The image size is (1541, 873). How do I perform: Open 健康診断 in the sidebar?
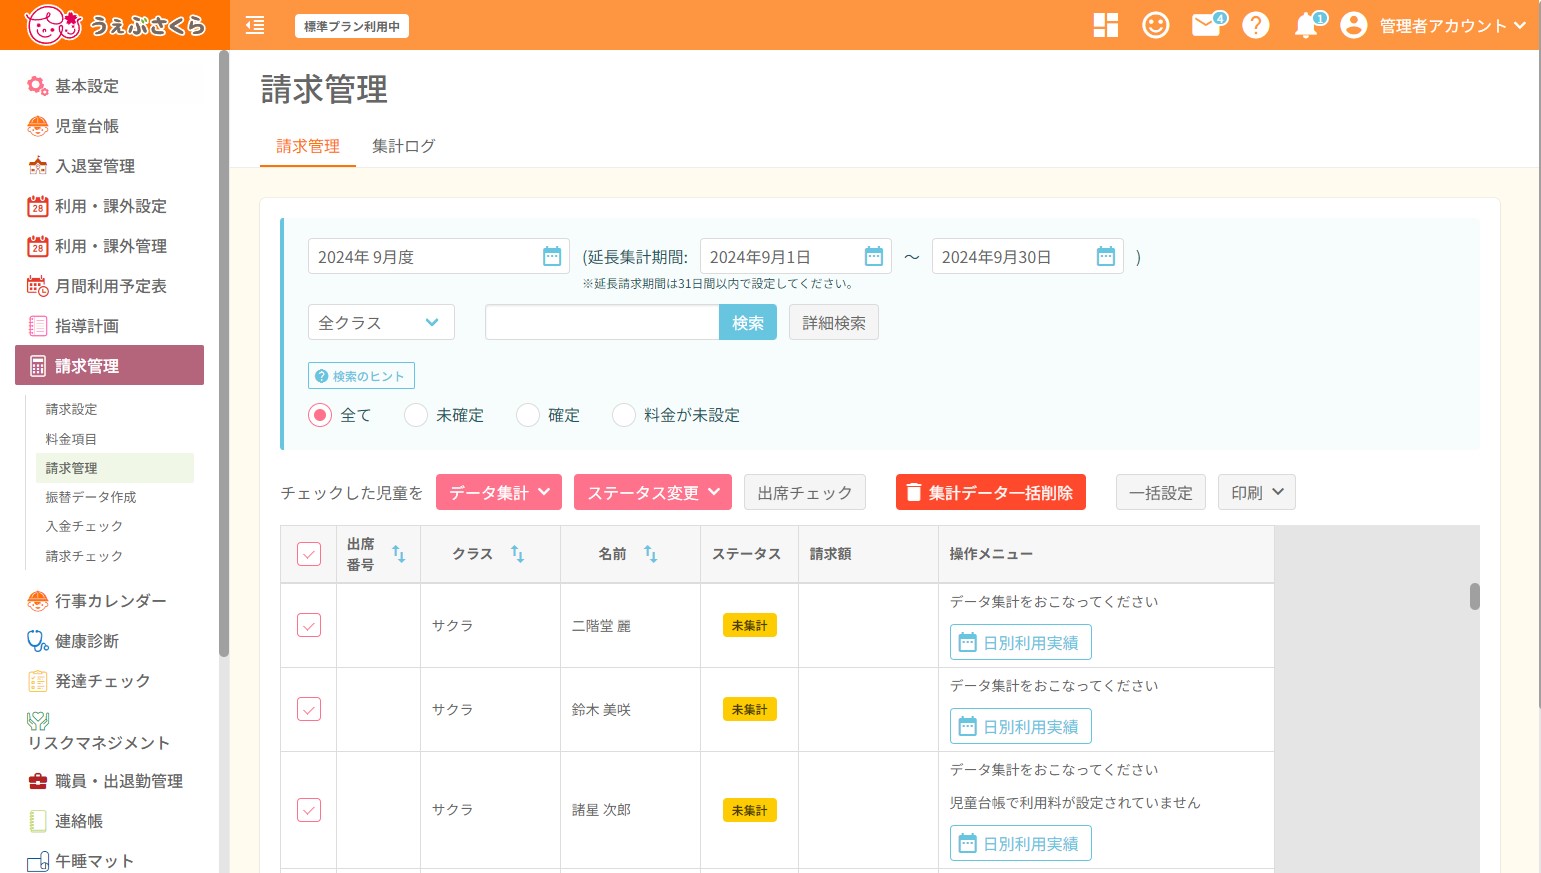point(110,641)
